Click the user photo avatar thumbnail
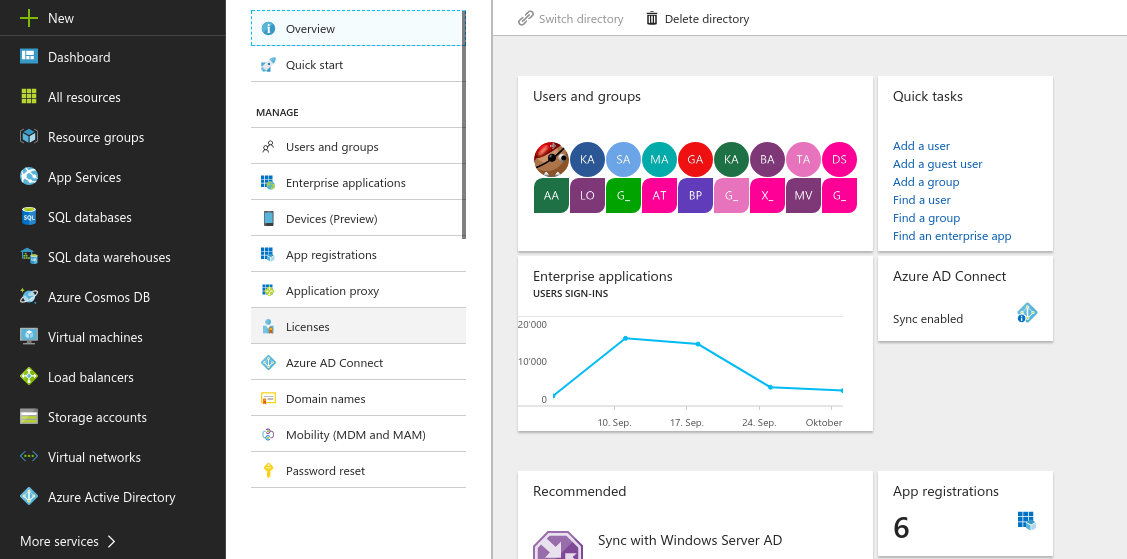1127x559 pixels. coord(551,159)
